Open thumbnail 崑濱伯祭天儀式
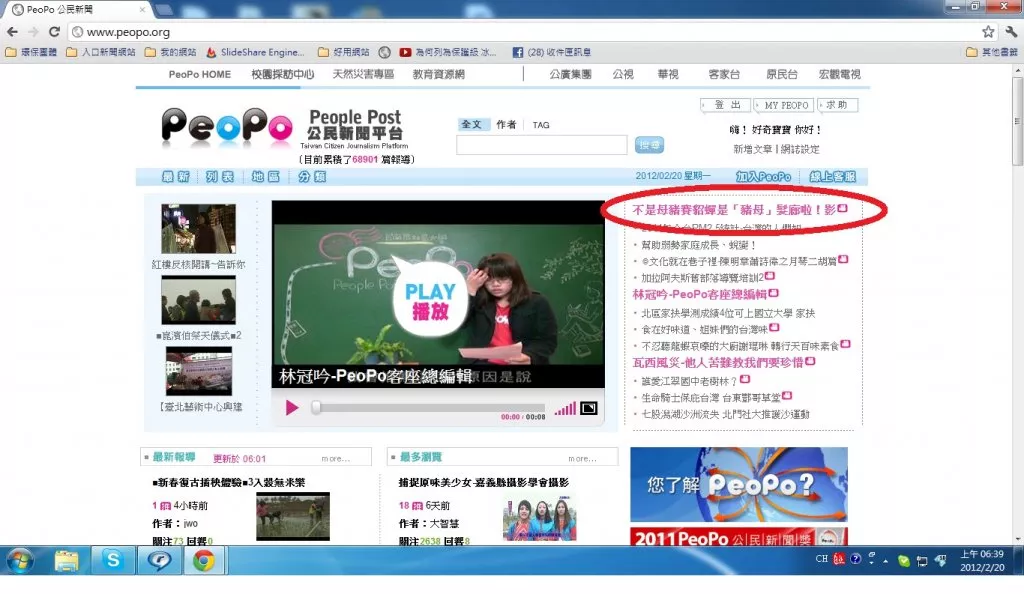This screenshot has height=594, width=1024. (x=199, y=300)
